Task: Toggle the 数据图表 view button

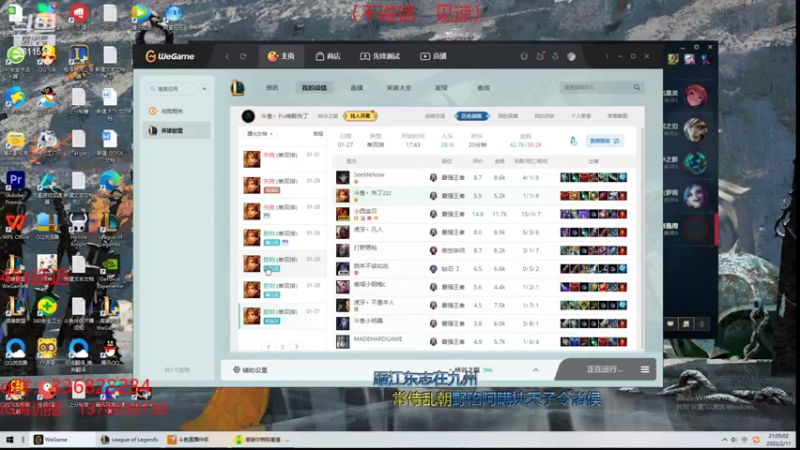Action: tap(605, 141)
